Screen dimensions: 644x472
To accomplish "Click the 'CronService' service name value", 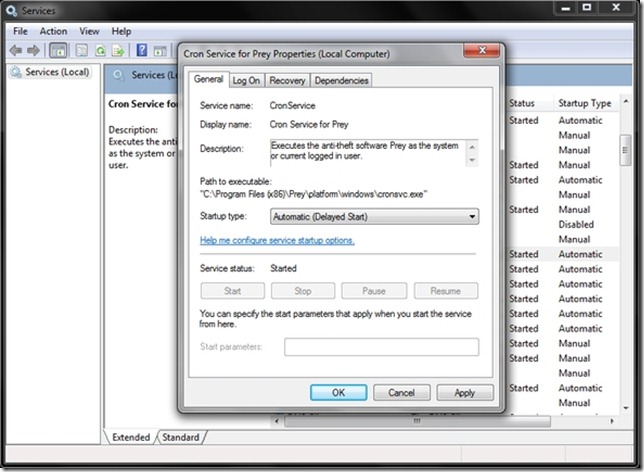I will [x=292, y=106].
